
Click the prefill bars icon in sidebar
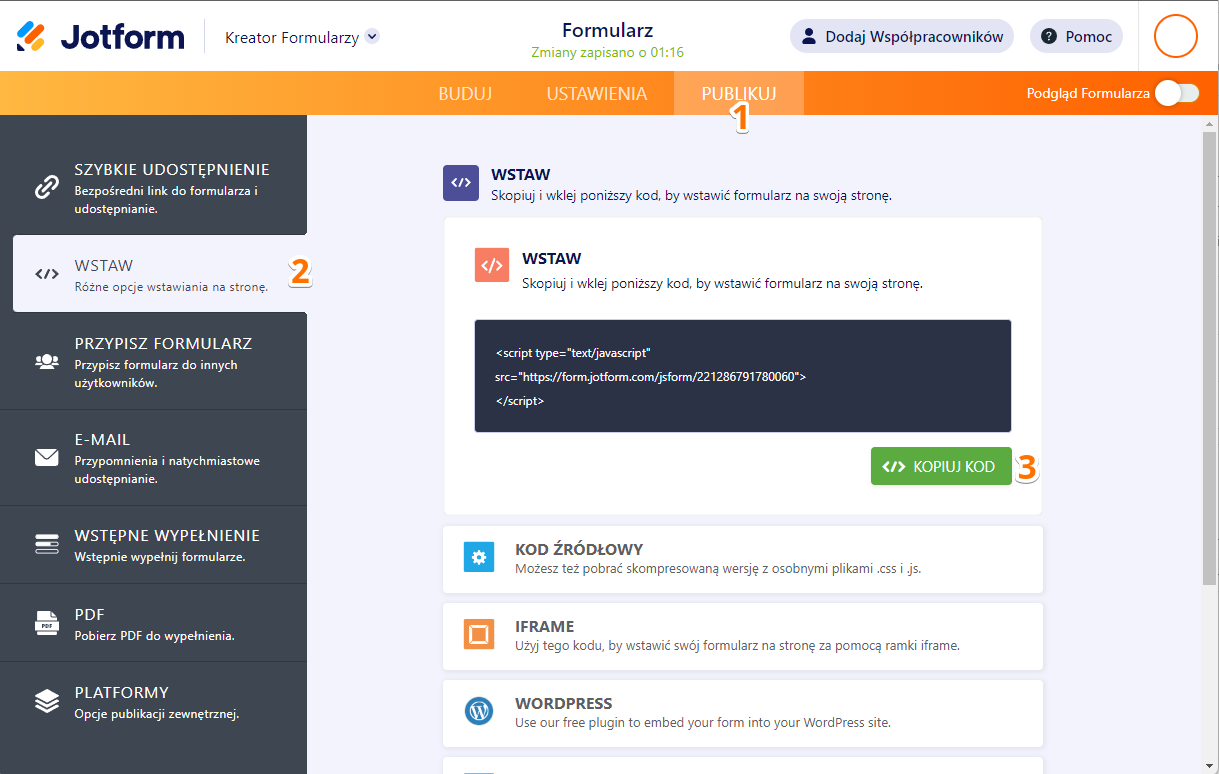coord(47,544)
